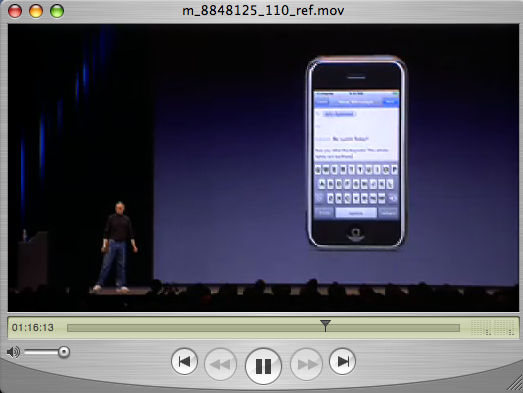
Task: Zoom the window with the green button
Action: point(57,11)
